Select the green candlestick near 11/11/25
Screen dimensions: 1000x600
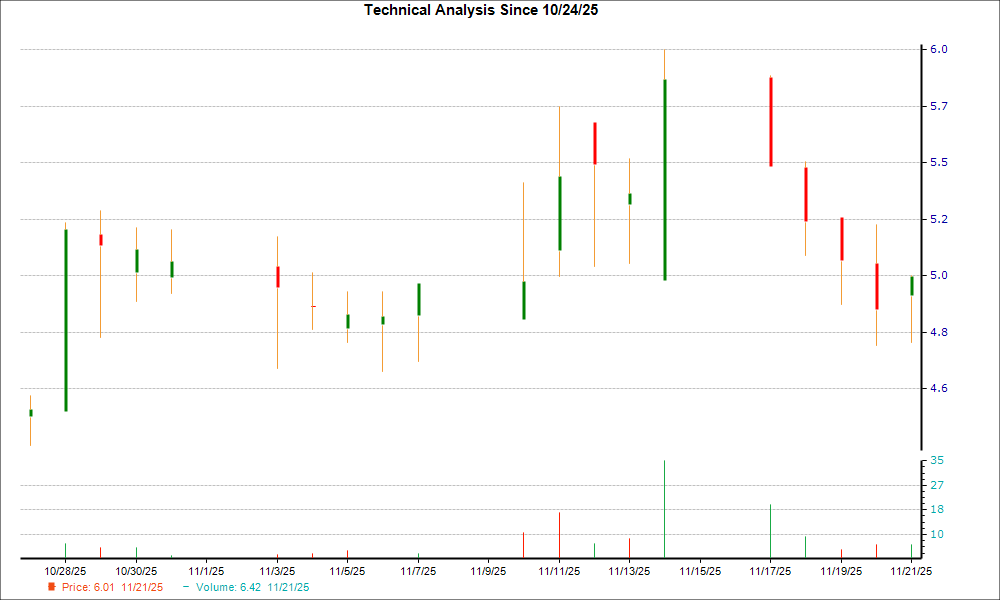coord(559,210)
